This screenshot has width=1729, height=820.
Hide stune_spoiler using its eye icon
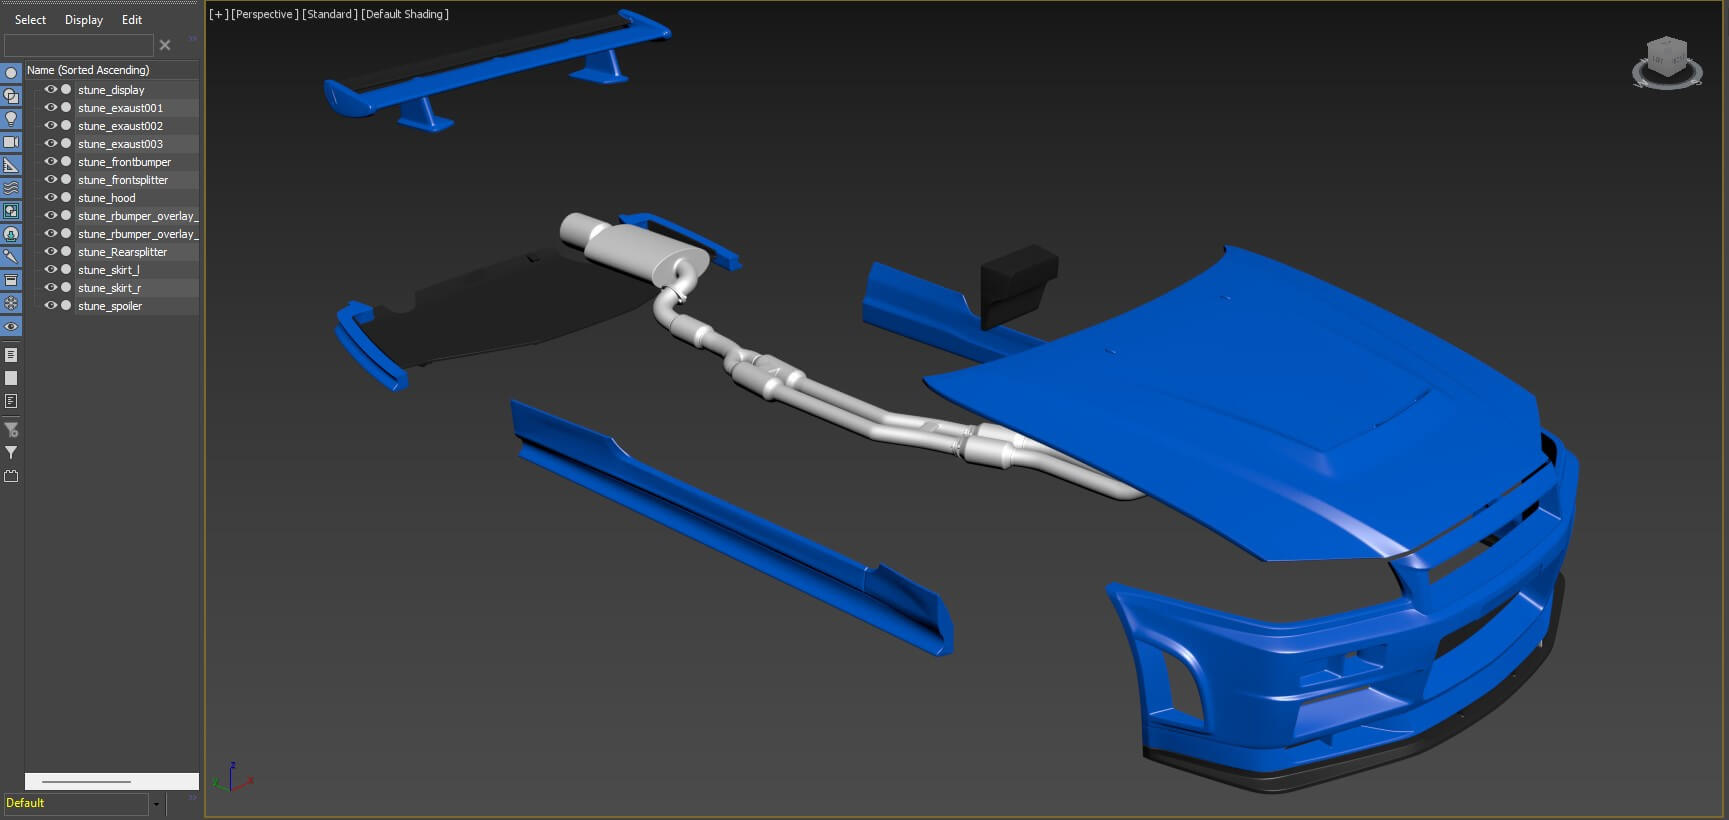50,306
